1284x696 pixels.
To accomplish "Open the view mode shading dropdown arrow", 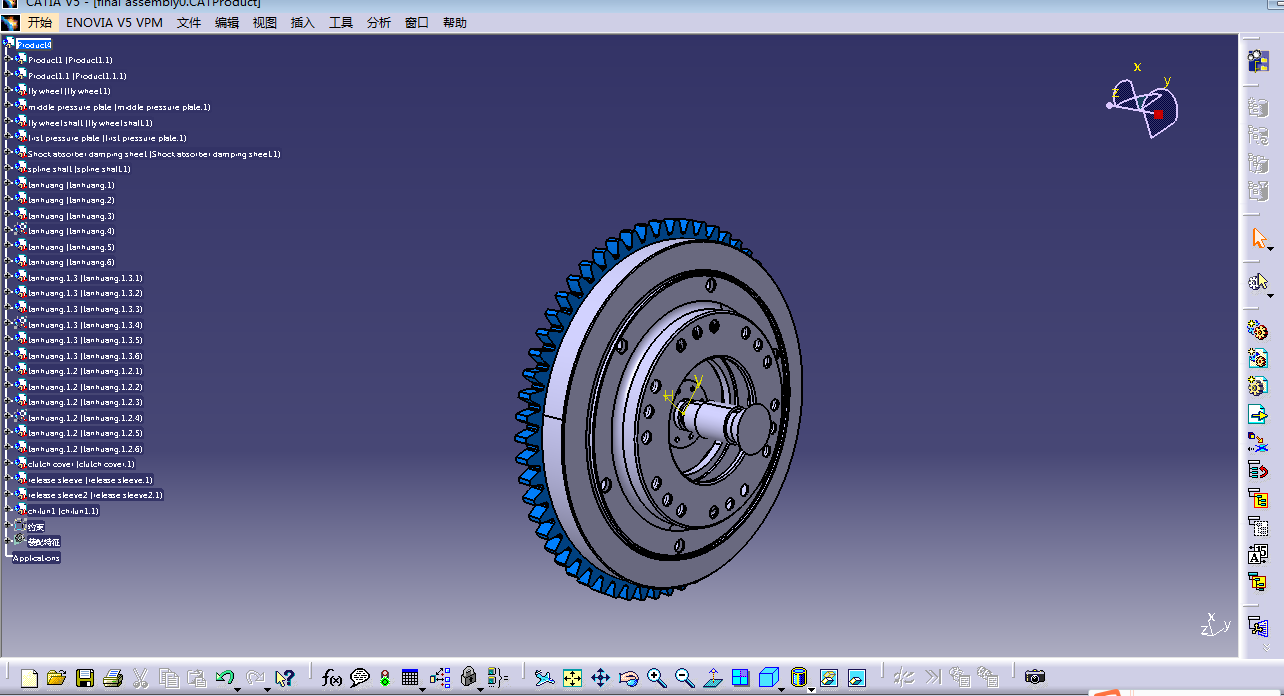I will [x=811, y=688].
